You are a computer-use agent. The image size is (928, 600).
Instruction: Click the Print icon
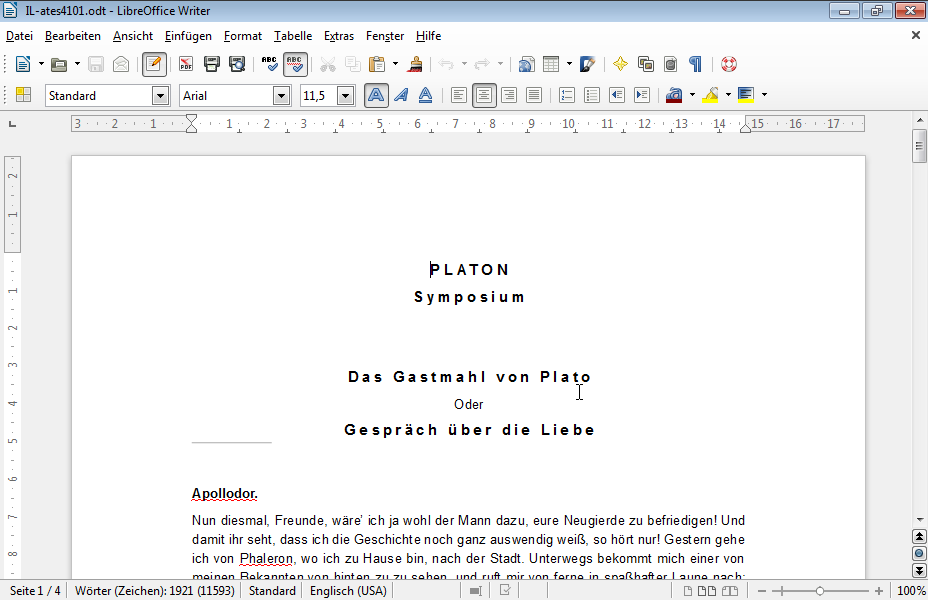(211, 64)
